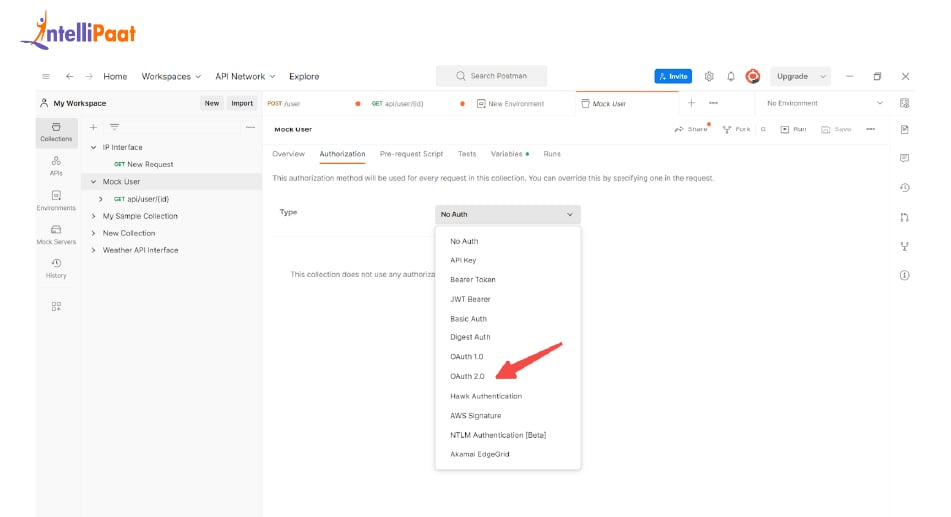Screen dimensions: 951x517
Task: Switch to the Authorization tab
Action: point(342,154)
